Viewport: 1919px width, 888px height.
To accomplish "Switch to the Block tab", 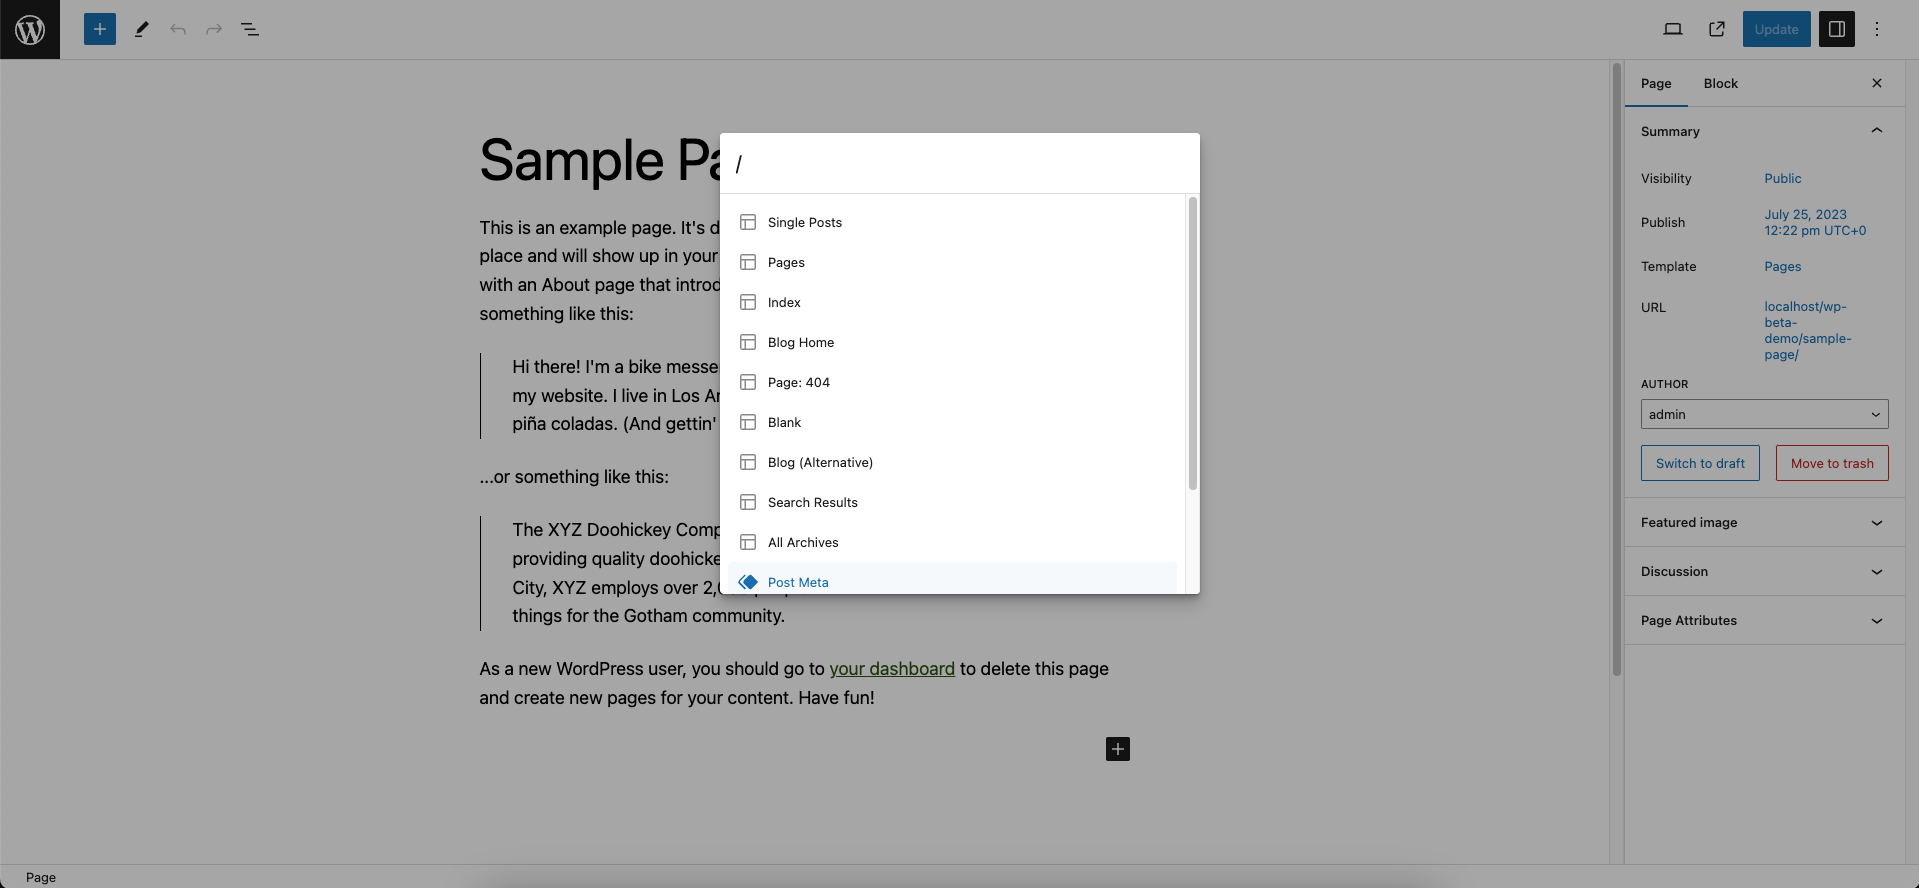I will [1721, 83].
